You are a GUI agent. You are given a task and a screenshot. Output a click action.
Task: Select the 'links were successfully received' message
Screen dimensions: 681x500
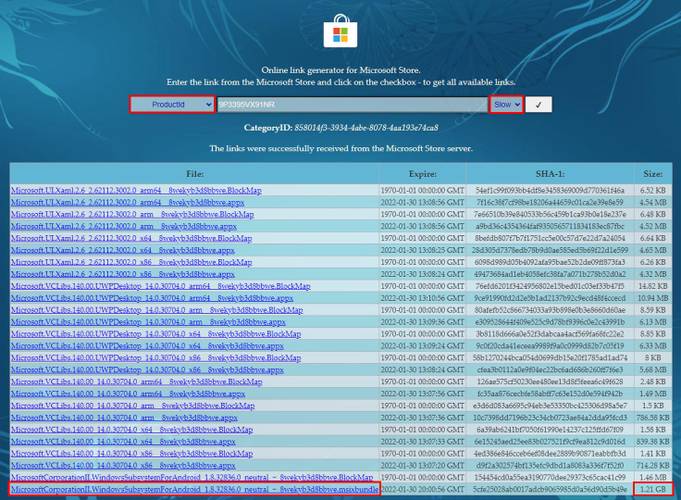pyautogui.click(x=340, y=149)
